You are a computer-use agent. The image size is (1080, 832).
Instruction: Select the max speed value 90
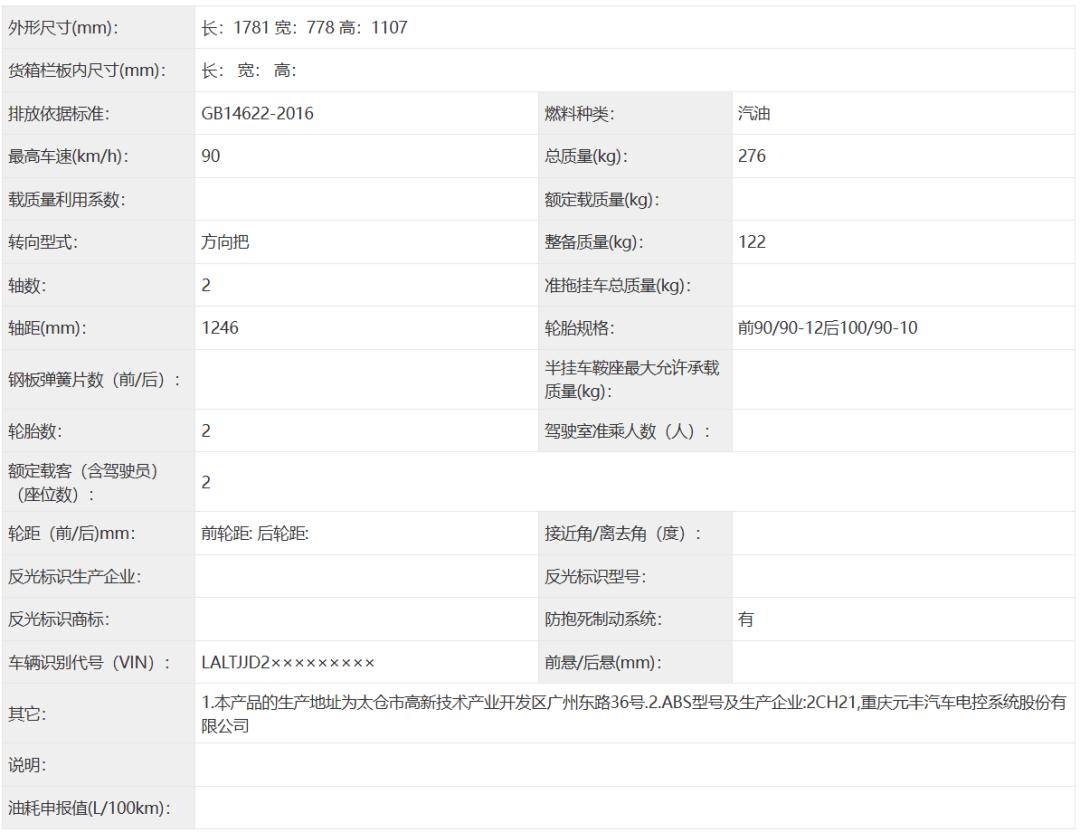[x=211, y=156]
